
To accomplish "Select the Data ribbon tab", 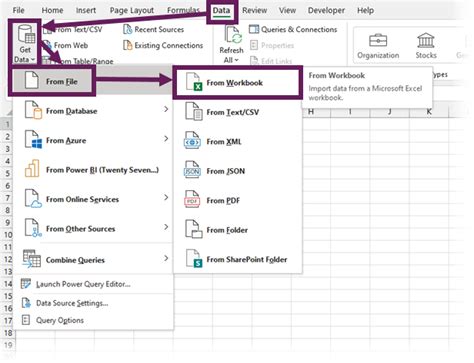I will coord(221,10).
